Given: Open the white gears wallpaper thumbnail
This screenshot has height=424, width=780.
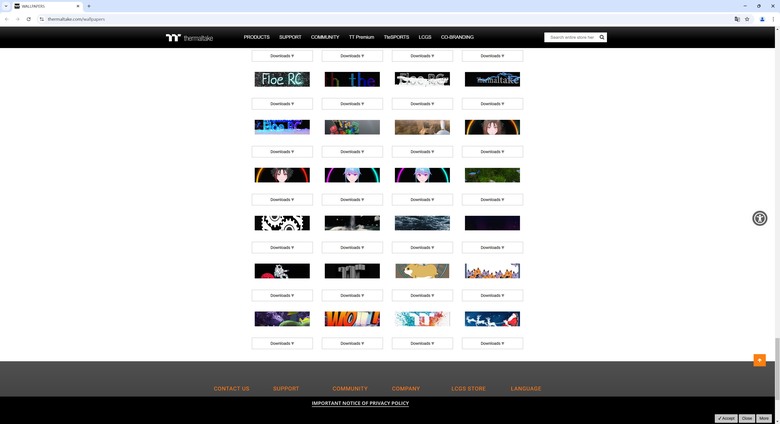Looking at the screenshot, I should point(282,223).
